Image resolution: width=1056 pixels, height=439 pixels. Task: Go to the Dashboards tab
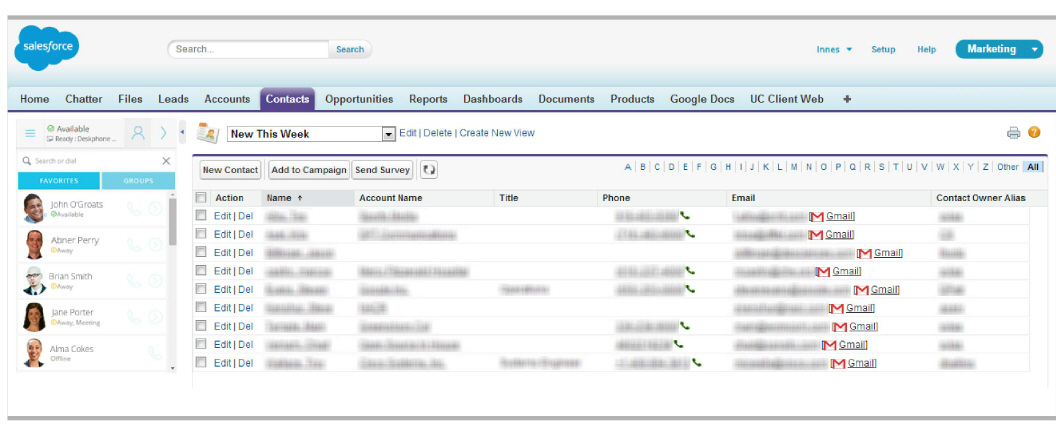pyautogui.click(x=492, y=99)
